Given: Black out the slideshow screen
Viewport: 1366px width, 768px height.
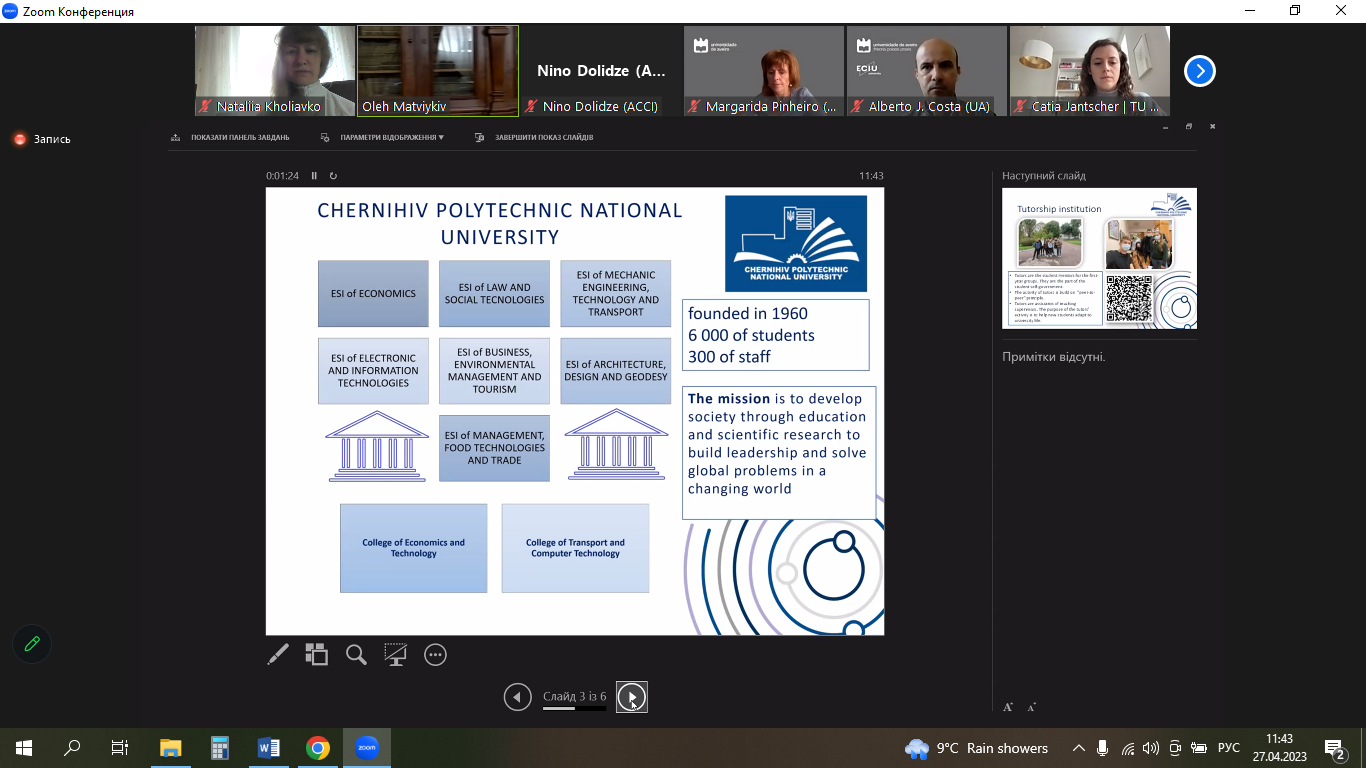Looking at the screenshot, I should click(396, 655).
